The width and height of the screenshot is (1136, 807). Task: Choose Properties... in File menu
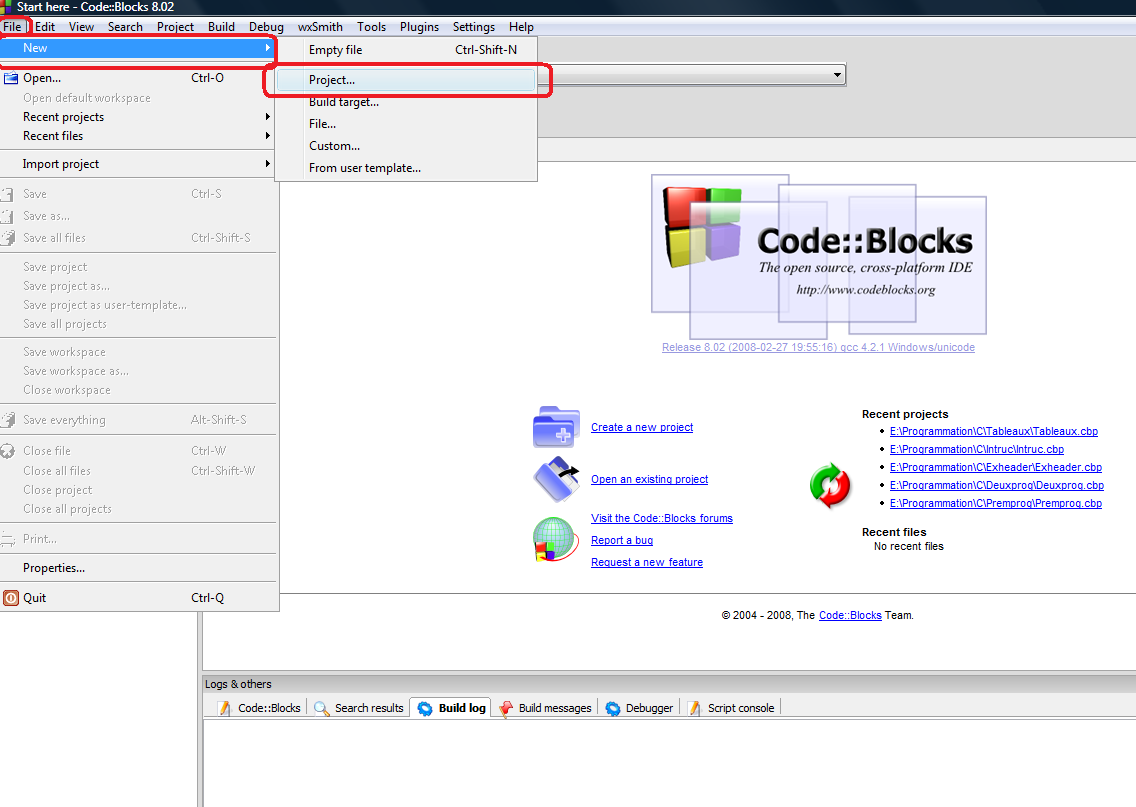tap(138, 568)
